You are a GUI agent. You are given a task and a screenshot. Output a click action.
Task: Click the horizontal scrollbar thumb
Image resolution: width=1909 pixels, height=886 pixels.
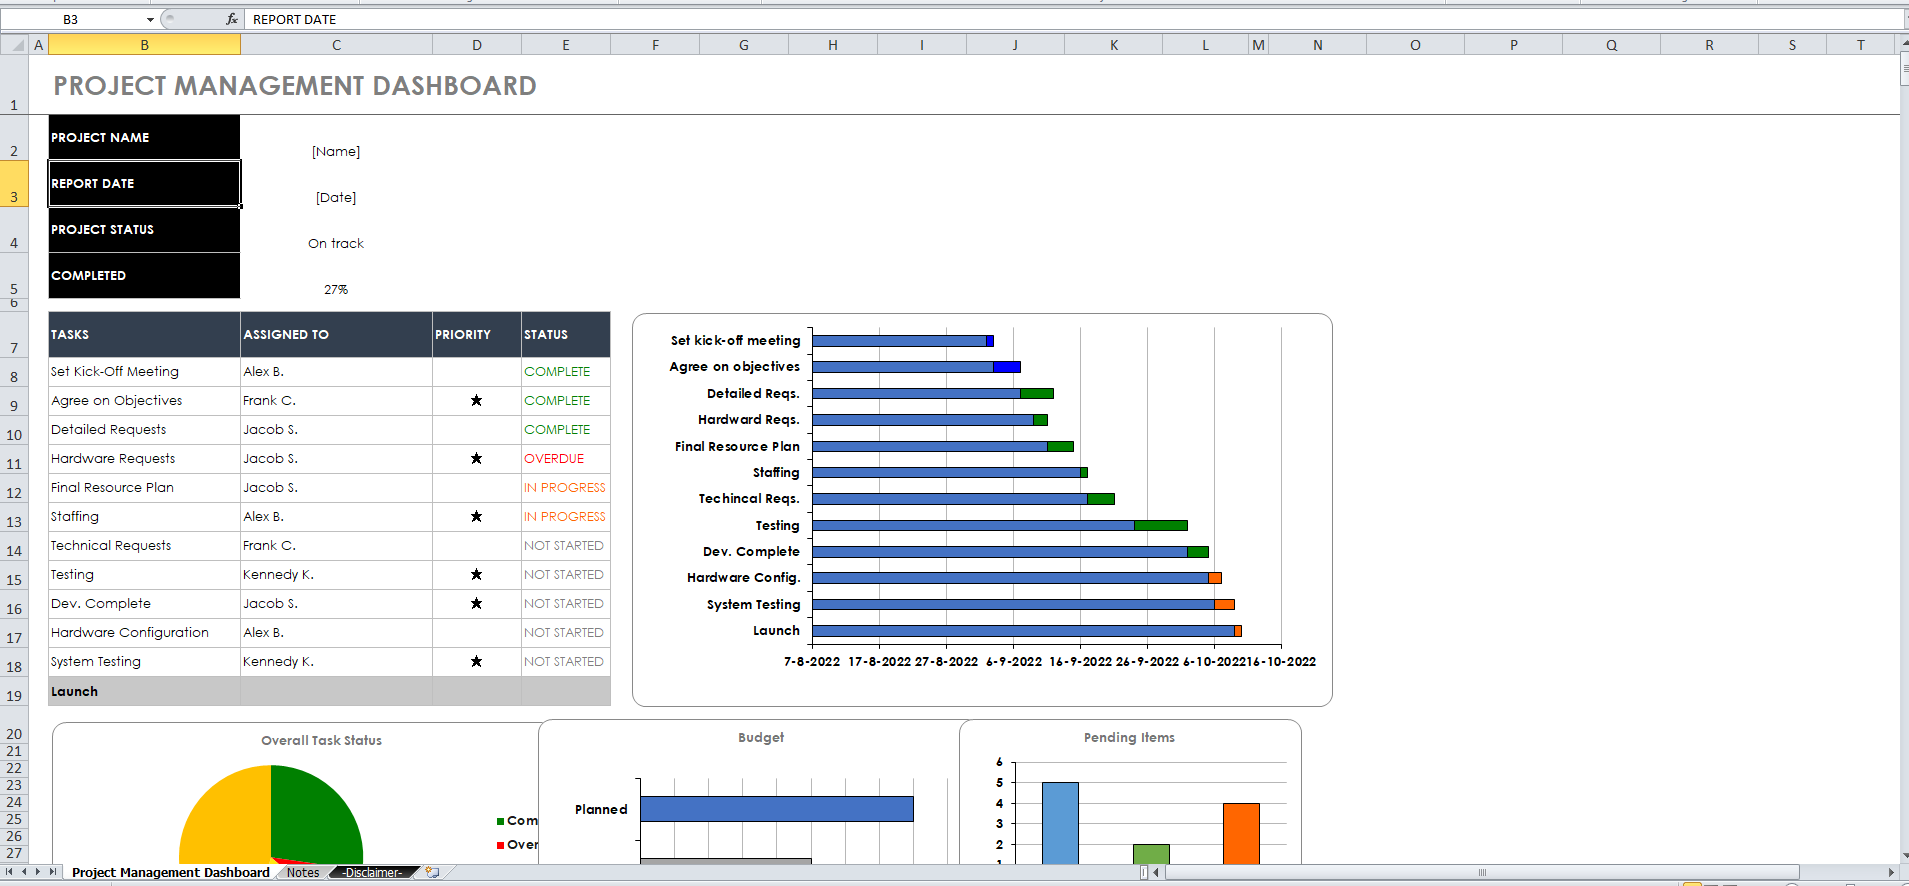pyautogui.click(x=1482, y=872)
